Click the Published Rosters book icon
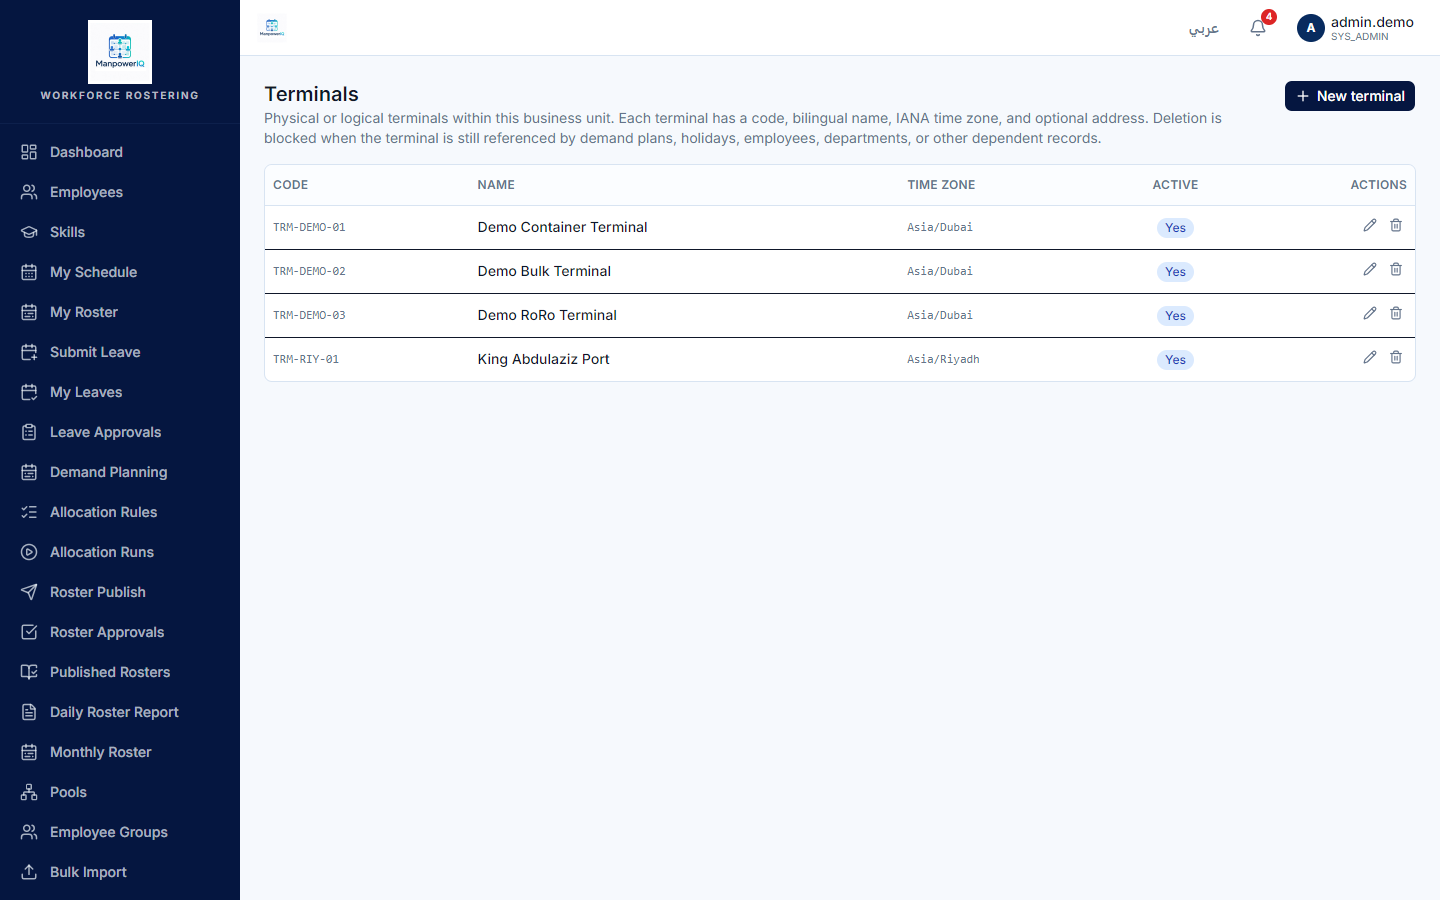The image size is (1440, 900). [29, 672]
